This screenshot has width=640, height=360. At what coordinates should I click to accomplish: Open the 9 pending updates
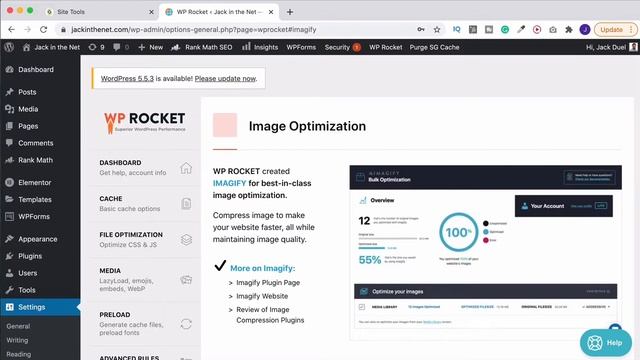click(96, 47)
